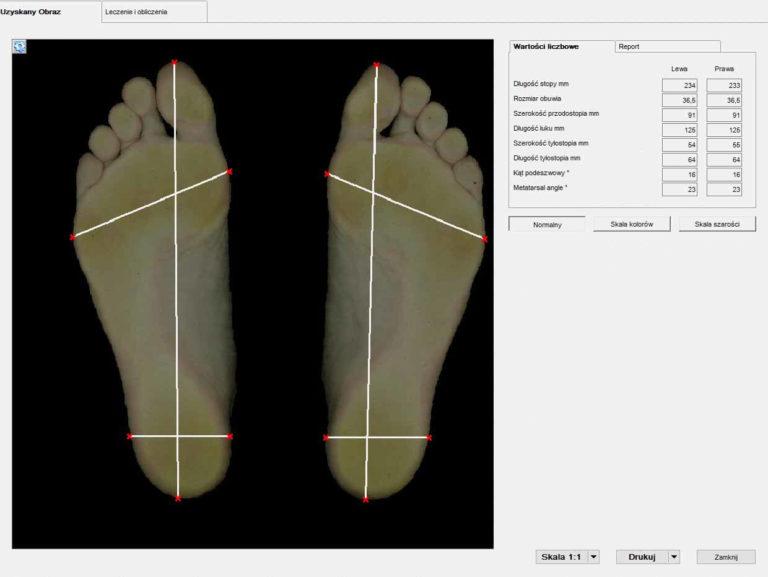Click the Długość tyłostopia mm label
This screenshot has width=768, height=577.
coord(547,158)
